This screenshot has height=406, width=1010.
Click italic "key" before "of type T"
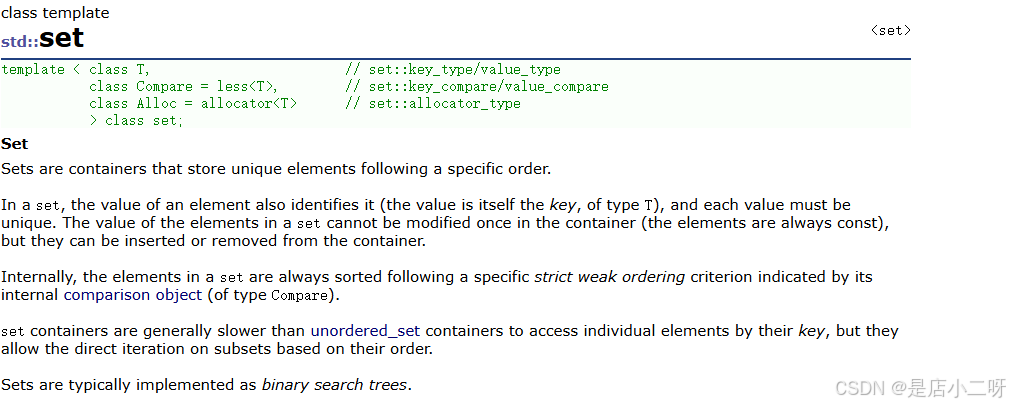point(563,205)
